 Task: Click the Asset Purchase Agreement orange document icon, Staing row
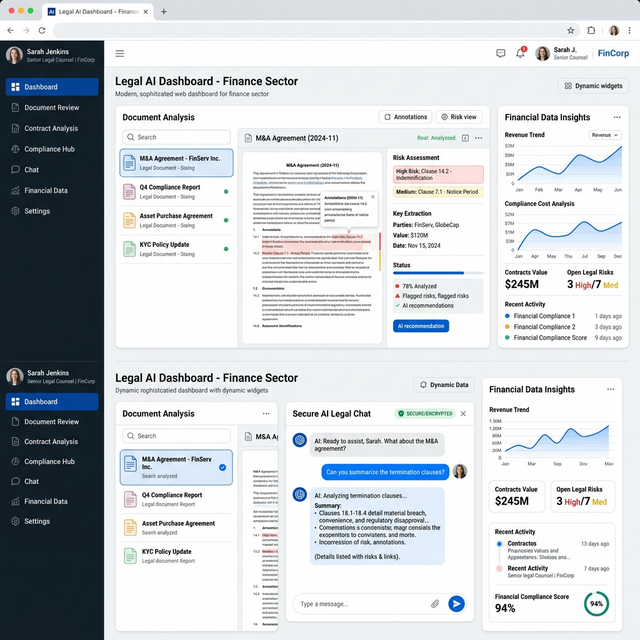pos(129,220)
